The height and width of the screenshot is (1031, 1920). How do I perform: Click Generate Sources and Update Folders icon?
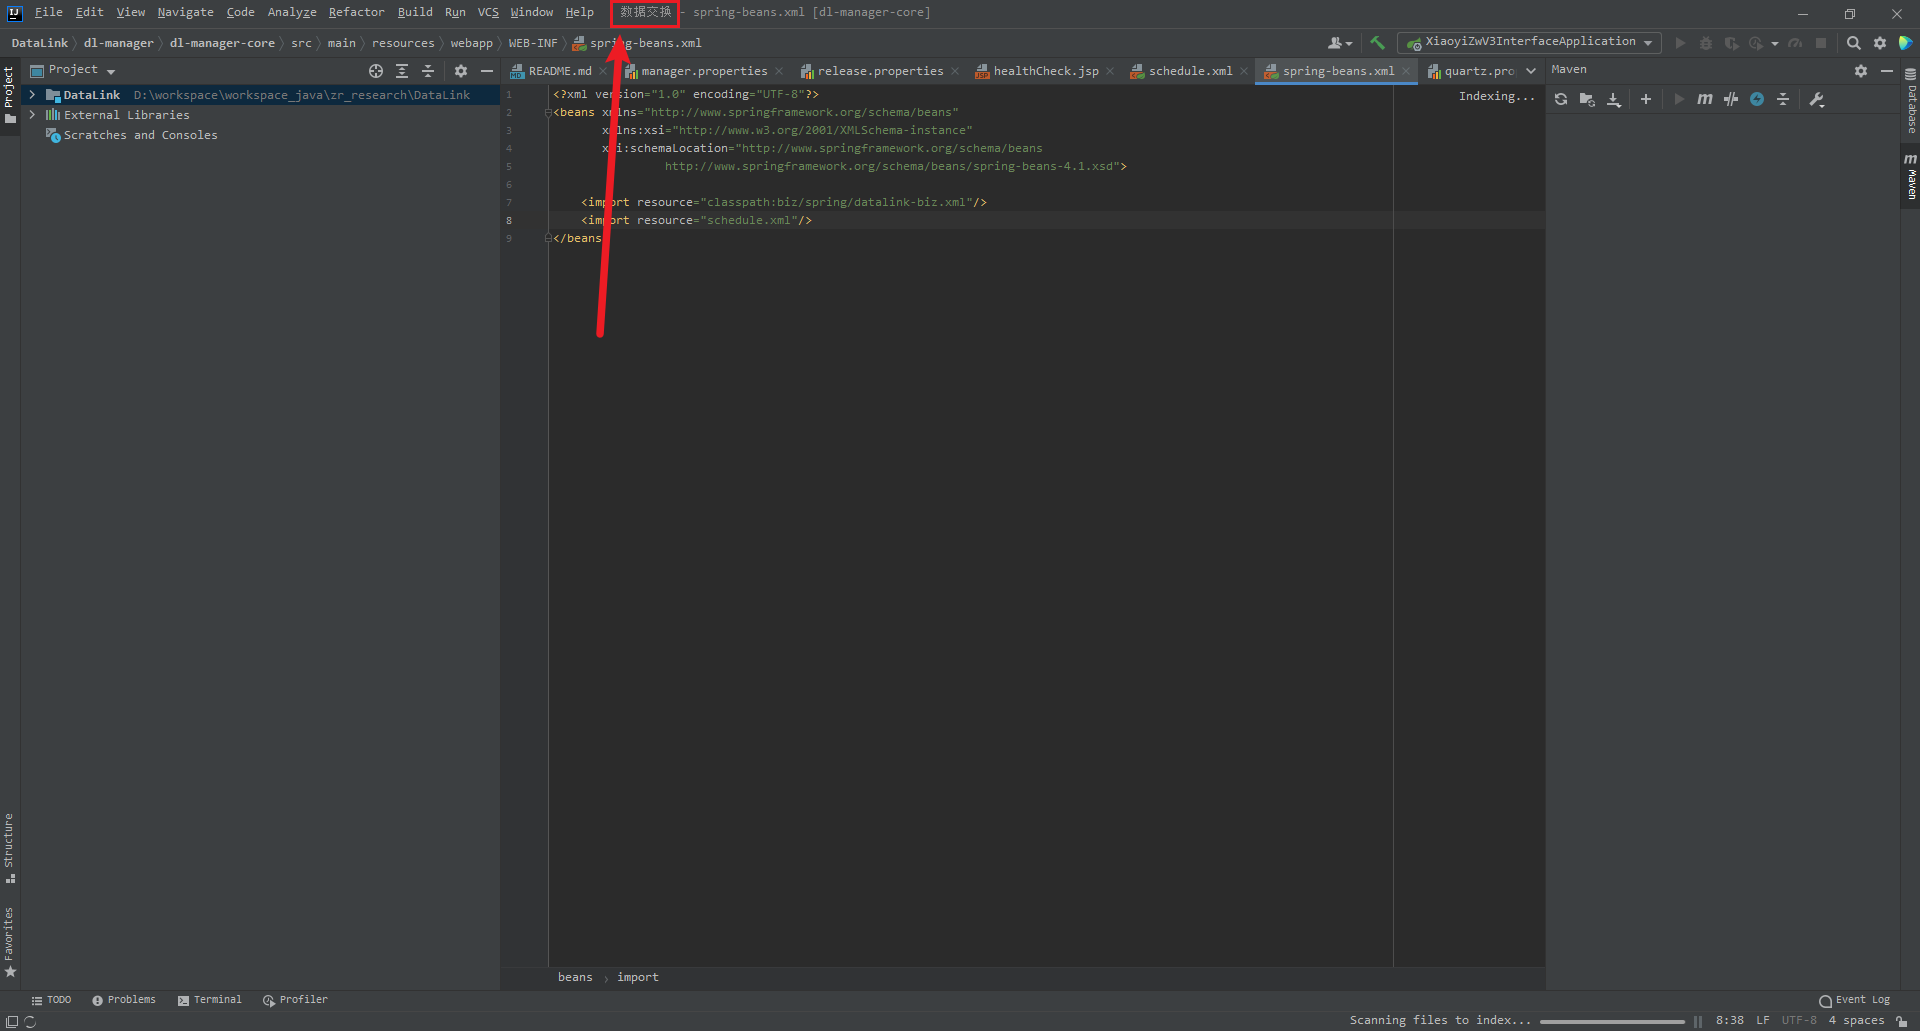1587,99
